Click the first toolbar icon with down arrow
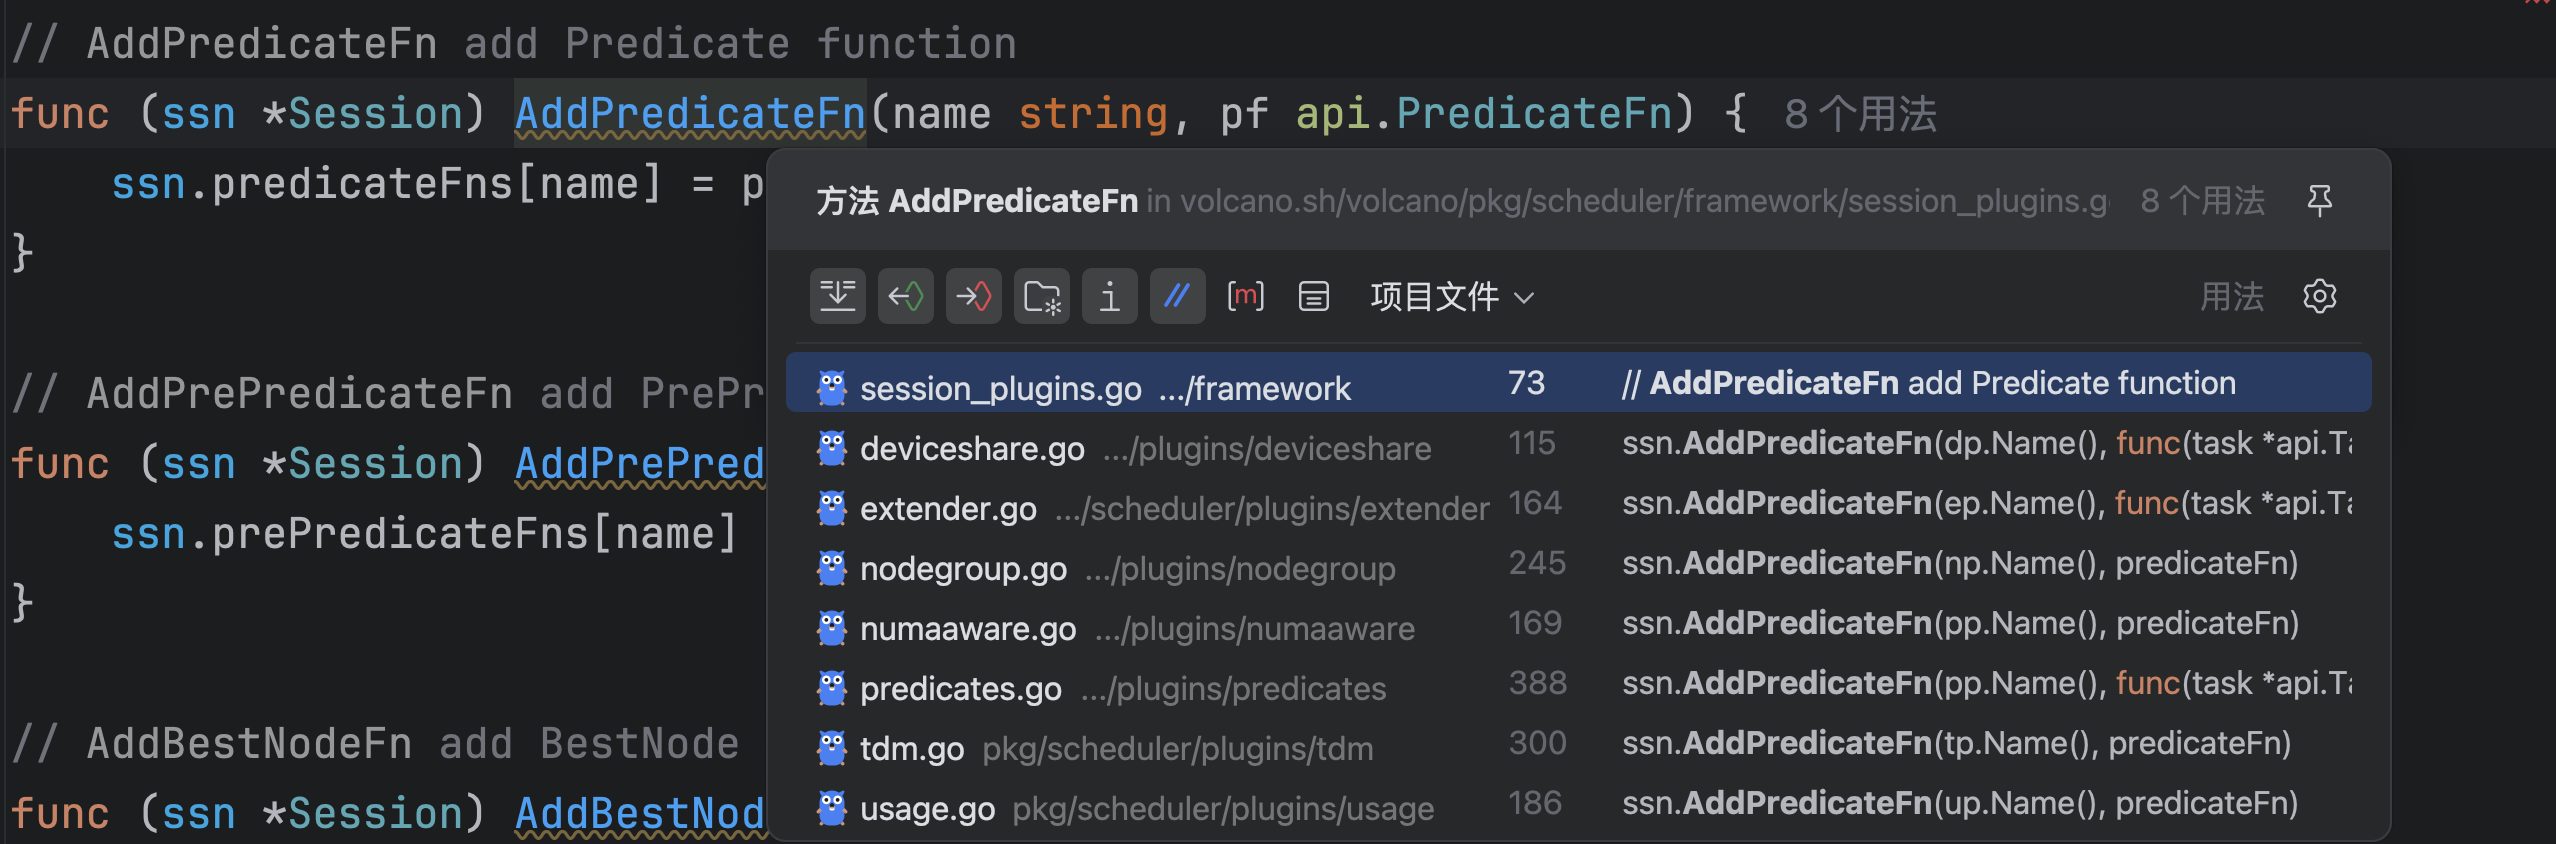The image size is (2556, 844). pyautogui.click(x=837, y=296)
